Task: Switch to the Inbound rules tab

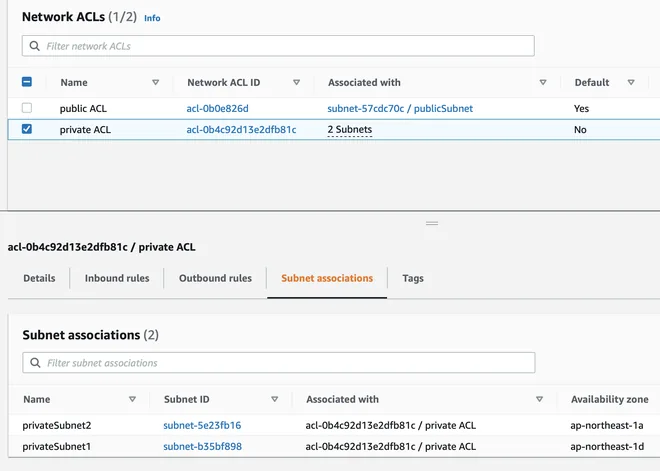Action: 117,278
